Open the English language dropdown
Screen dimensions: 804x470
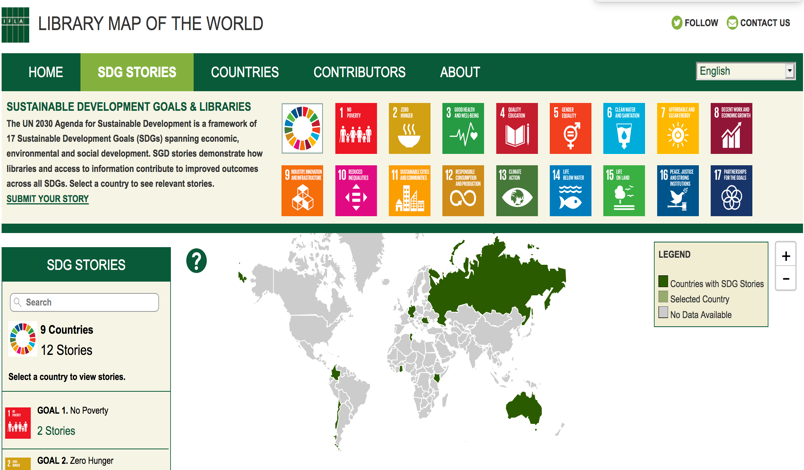pyautogui.click(x=745, y=71)
